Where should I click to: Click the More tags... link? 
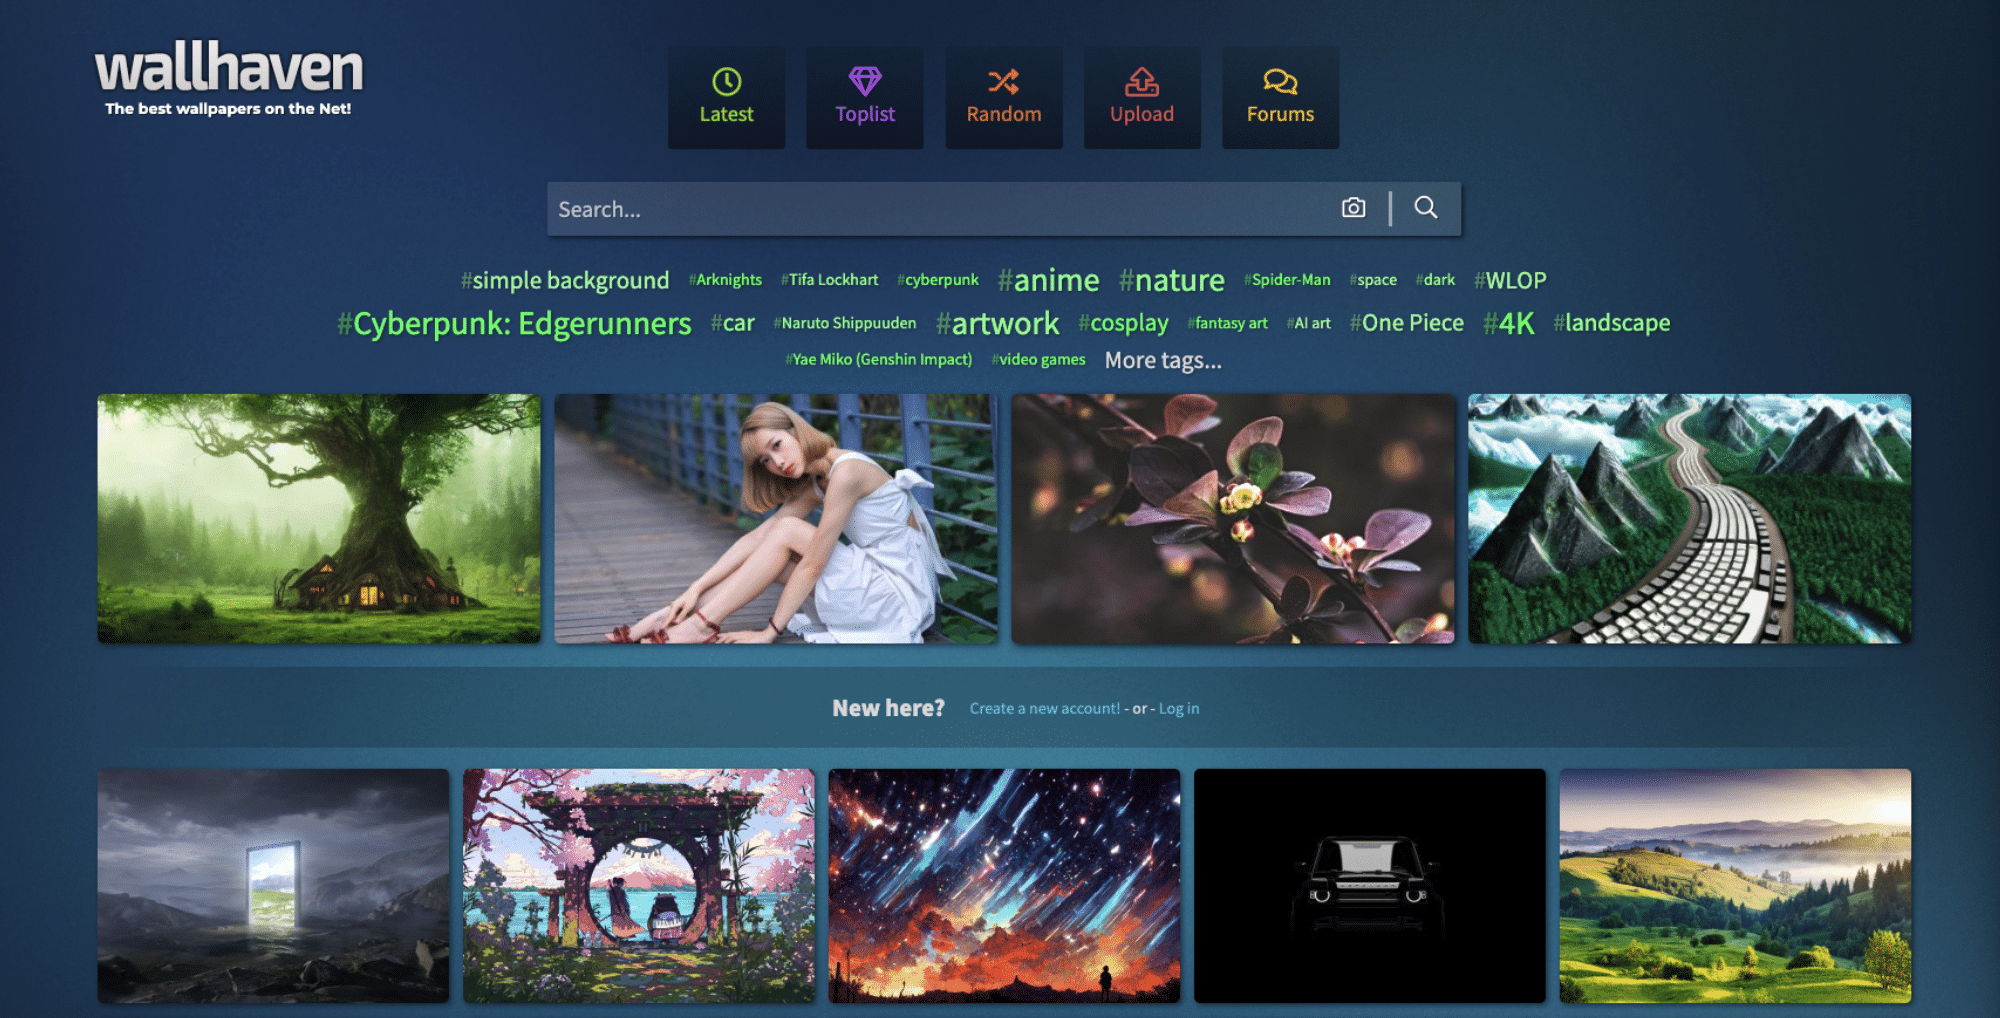point(1163,360)
